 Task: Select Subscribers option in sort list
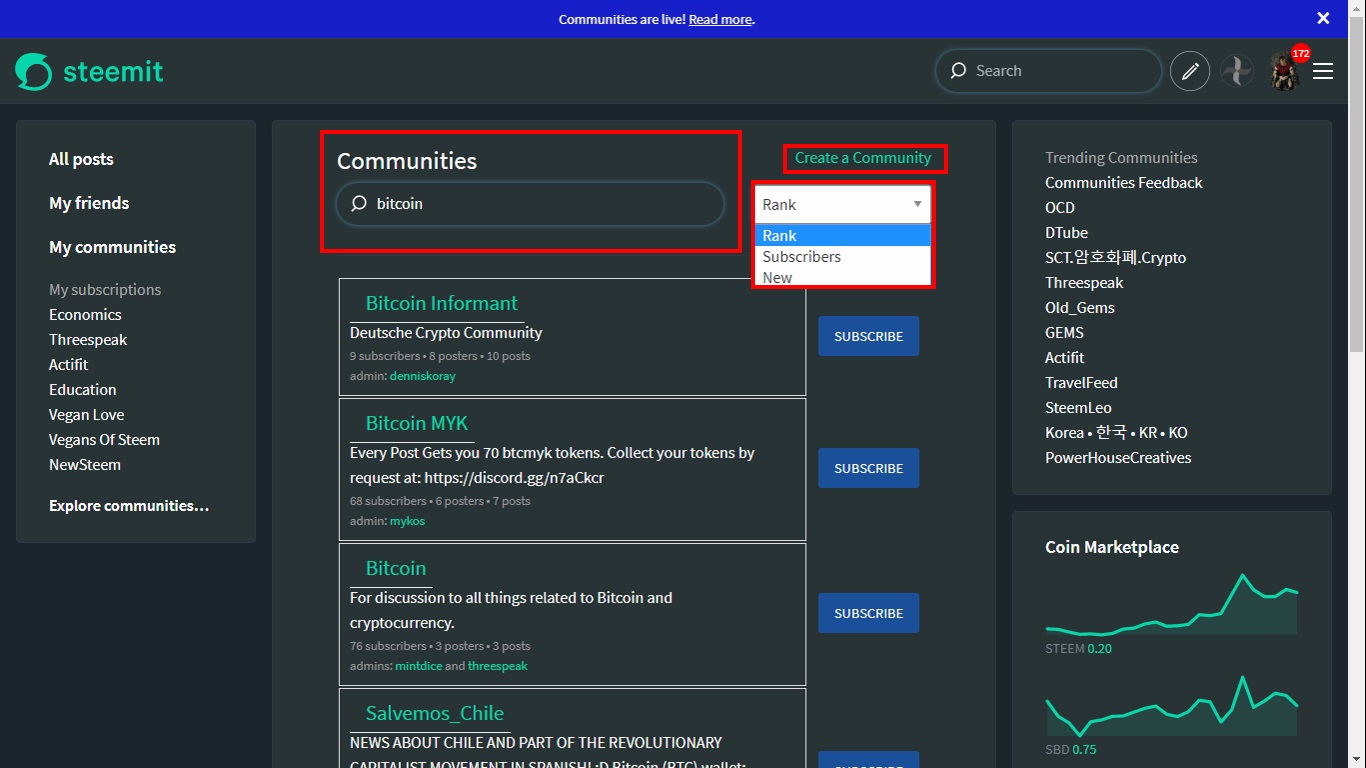pyautogui.click(x=842, y=256)
